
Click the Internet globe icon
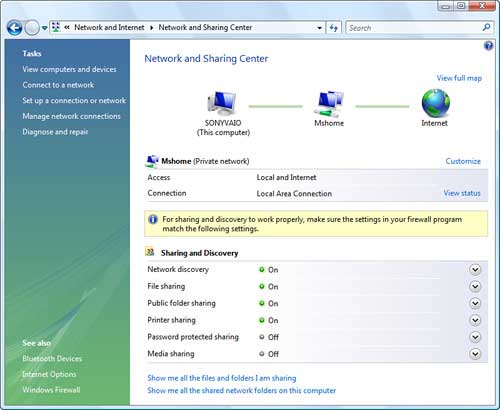(x=435, y=103)
